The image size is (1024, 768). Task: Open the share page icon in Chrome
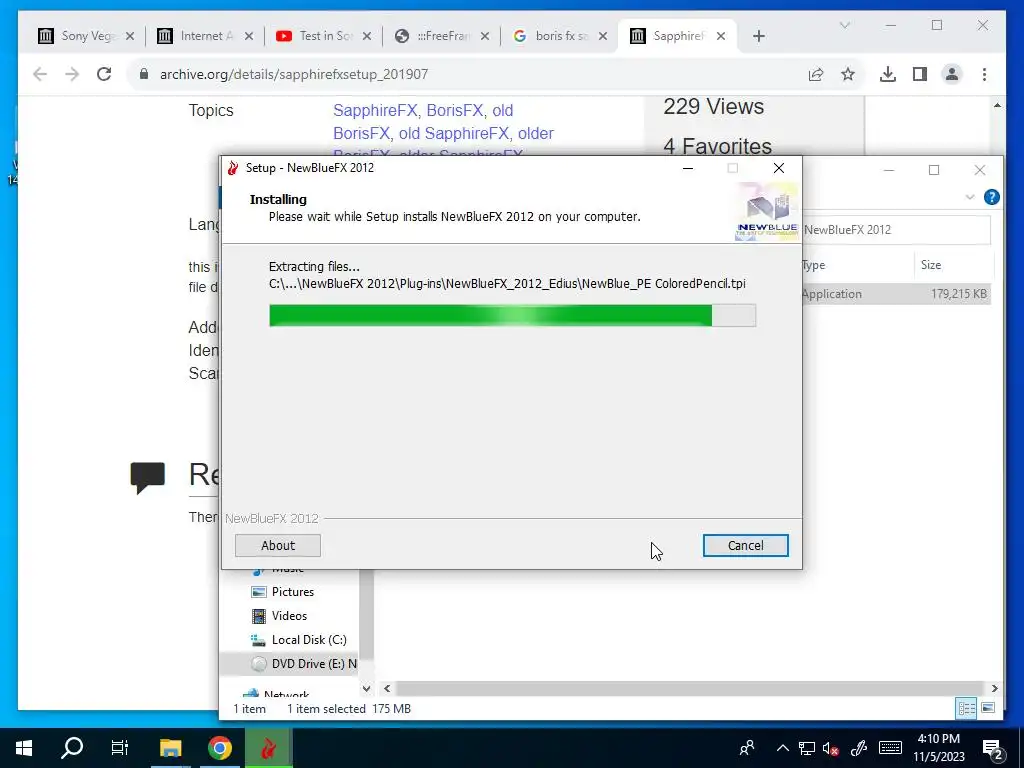816,74
